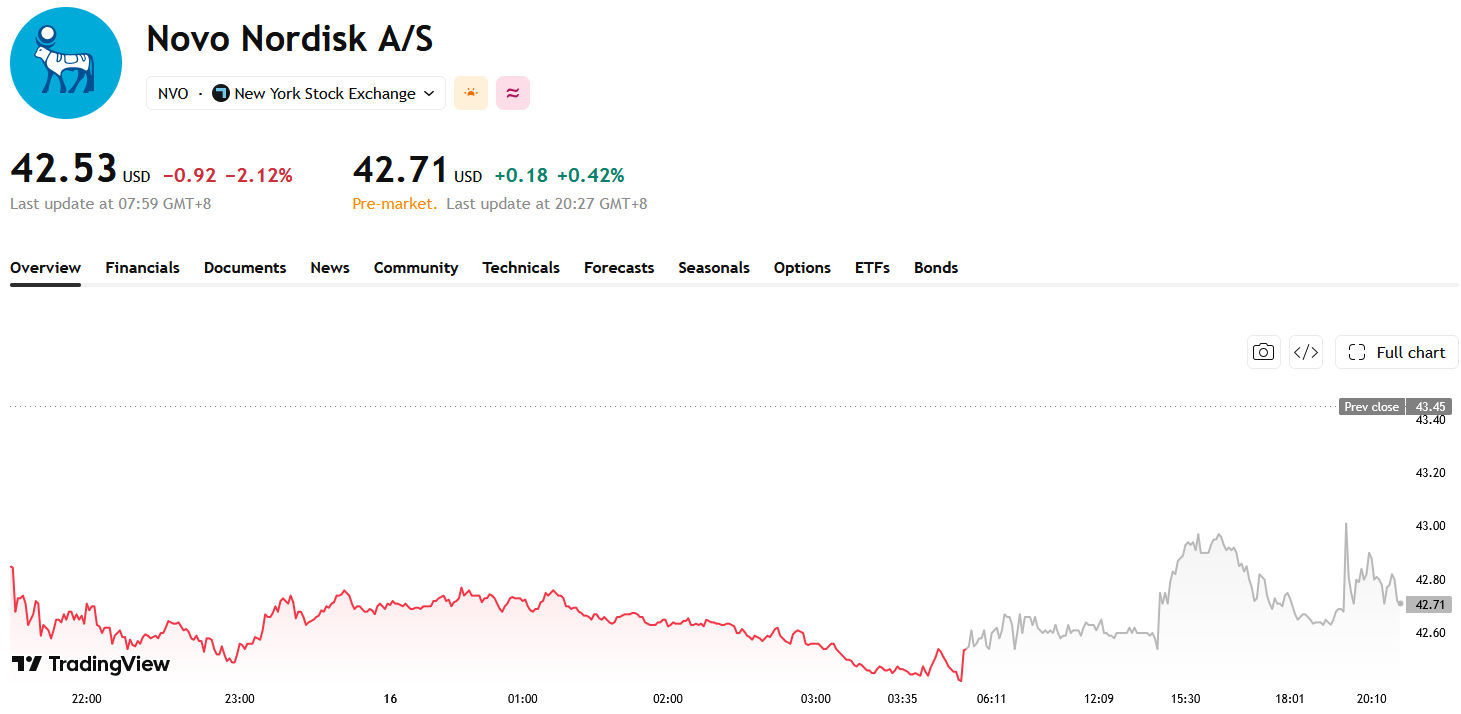Screen dimensions: 1461x714
Task: Take a chart snapshot with camera icon
Action: pyautogui.click(x=1264, y=352)
